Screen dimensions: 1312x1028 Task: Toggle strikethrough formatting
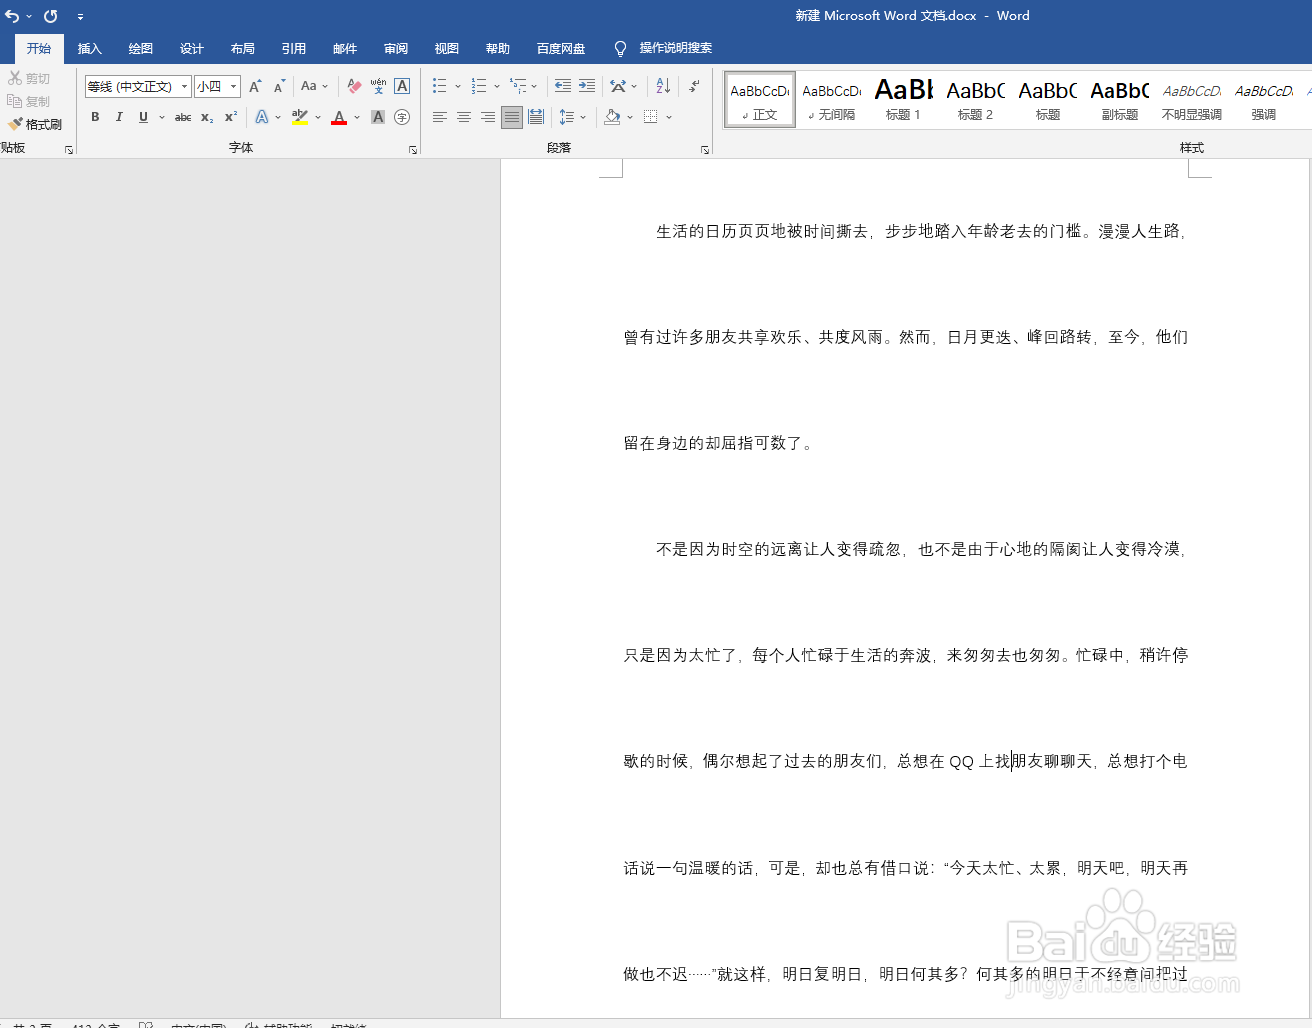(x=183, y=117)
